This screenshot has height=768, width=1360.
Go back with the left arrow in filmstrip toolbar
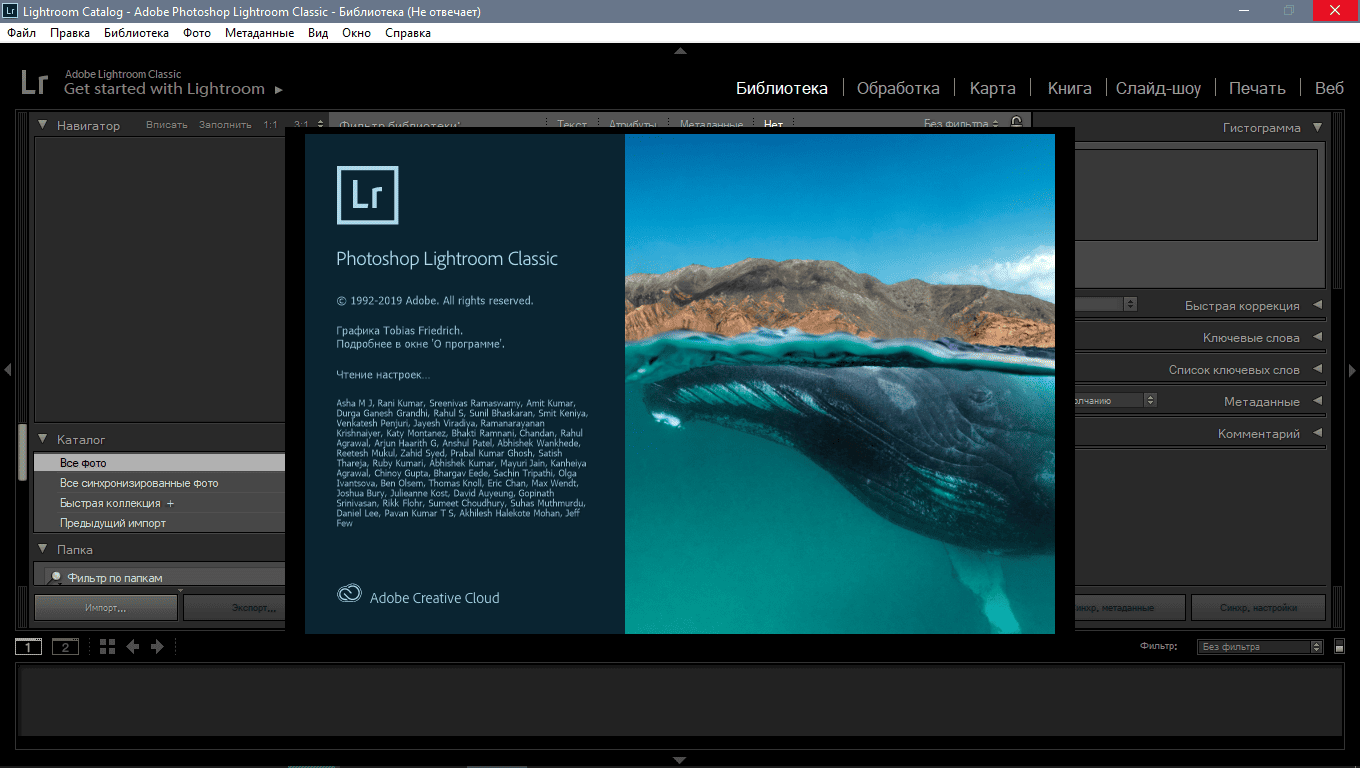pyautogui.click(x=133, y=647)
